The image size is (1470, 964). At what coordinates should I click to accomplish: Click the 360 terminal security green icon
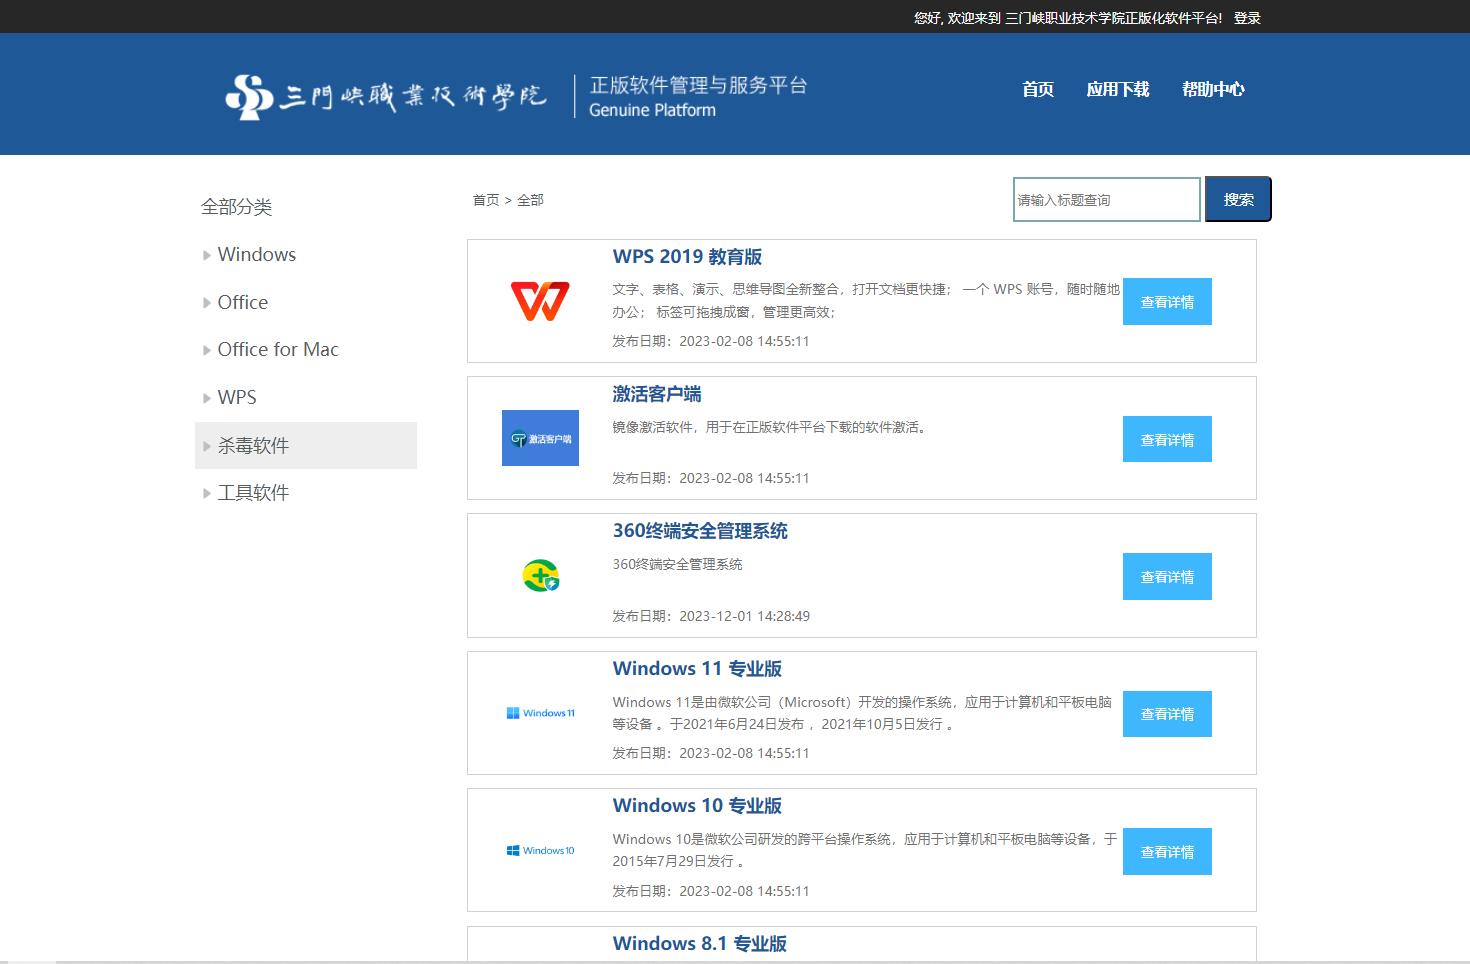point(540,576)
